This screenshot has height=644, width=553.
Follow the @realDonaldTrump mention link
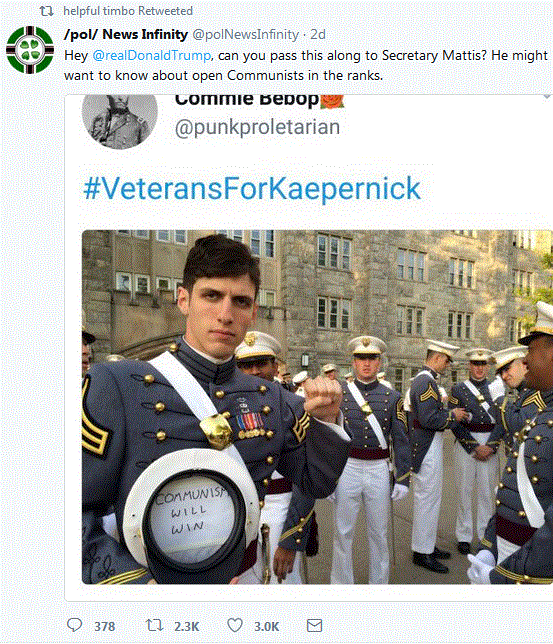point(152,55)
